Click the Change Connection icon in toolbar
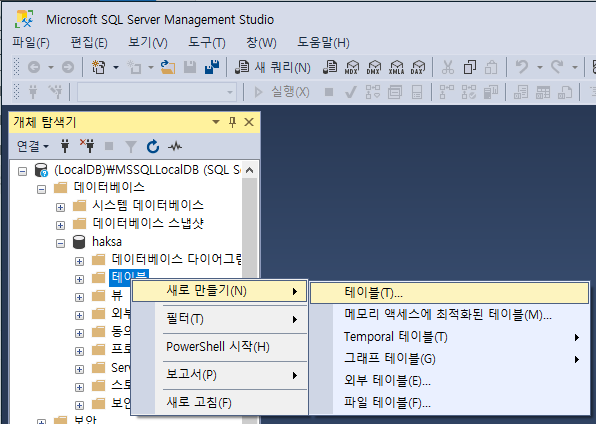Viewport: 596px width, 424px height. [x=55, y=92]
